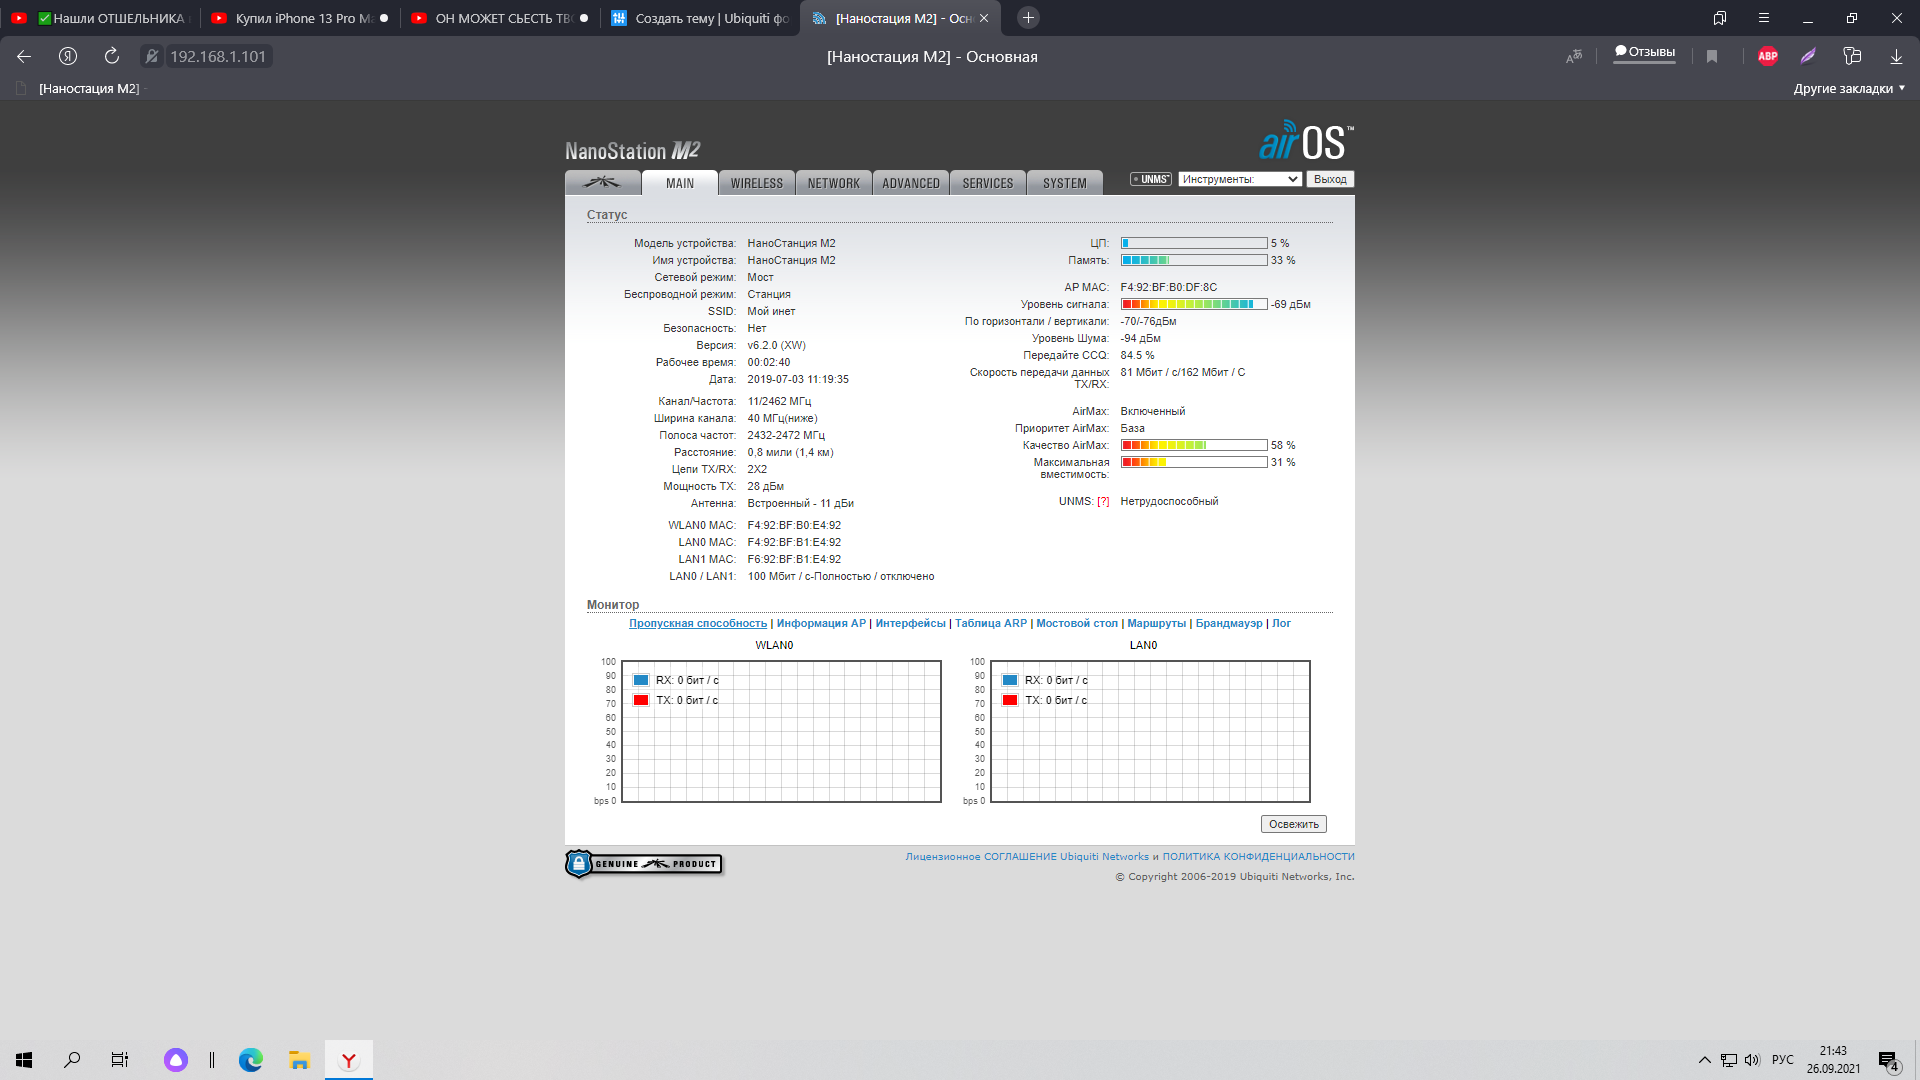Switch to the MAIN tab

(x=680, y=183)
